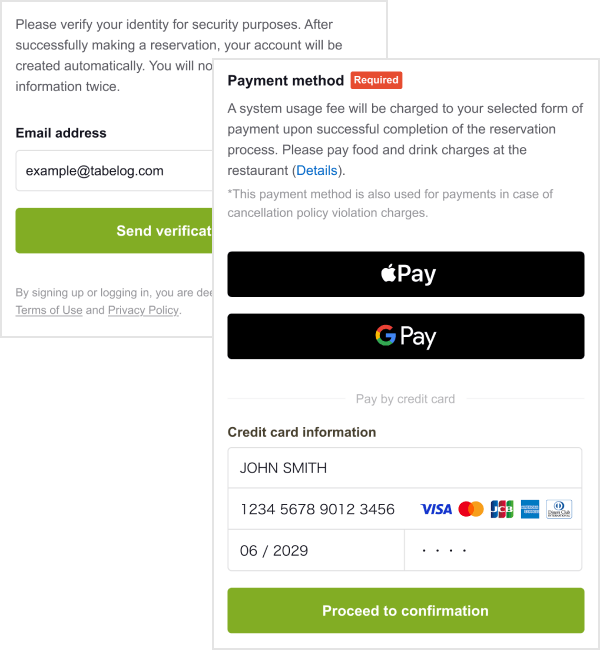The image size is (600, 656).
Task: Pay with the Google Pay button
Action: [x=406, y=336]
